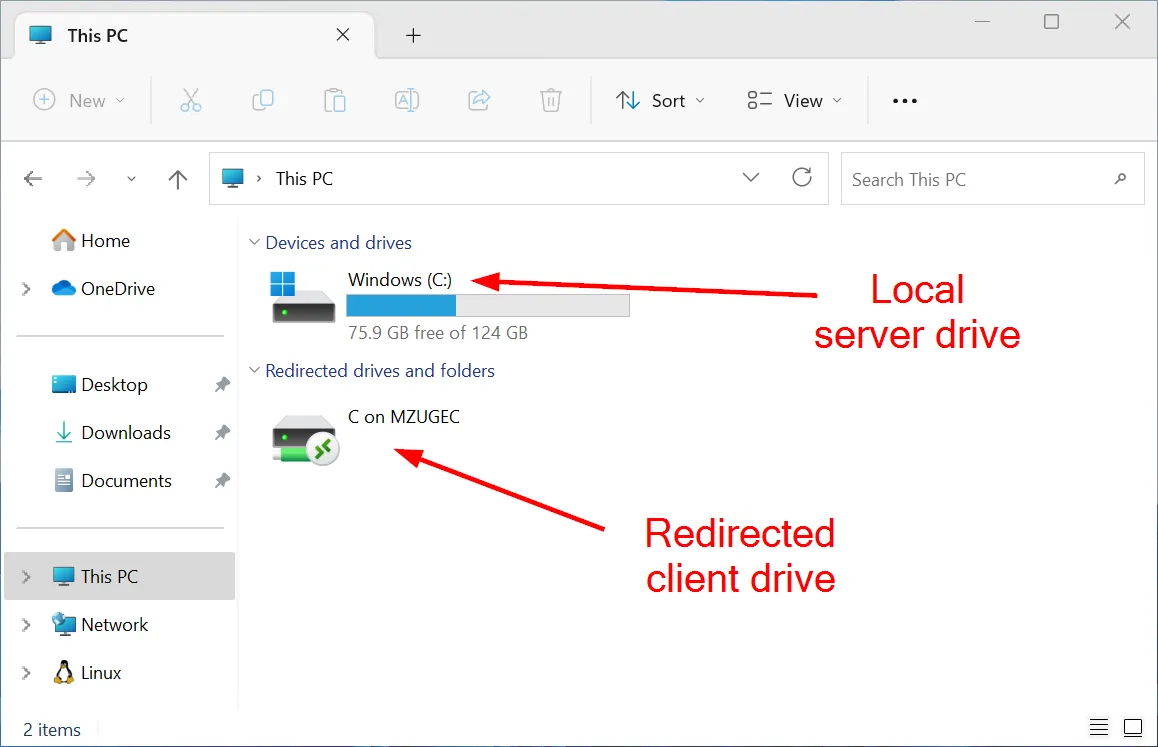1158x747 pixels.
Task: Click the Share icon in toolbar
Action: [479, 100]
